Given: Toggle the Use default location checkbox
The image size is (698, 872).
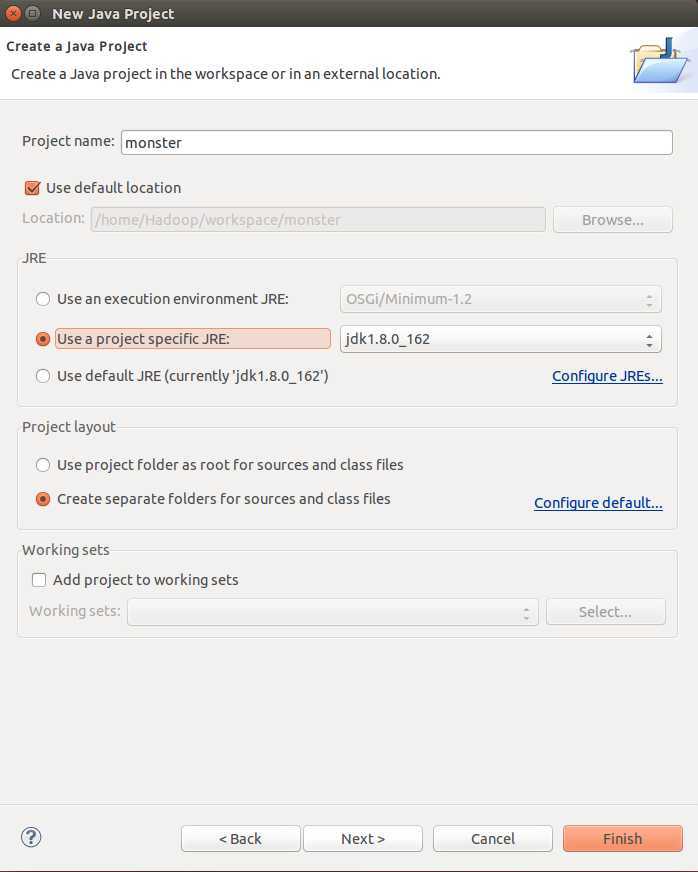Looking at the screenshot, I should click(32, 188).
